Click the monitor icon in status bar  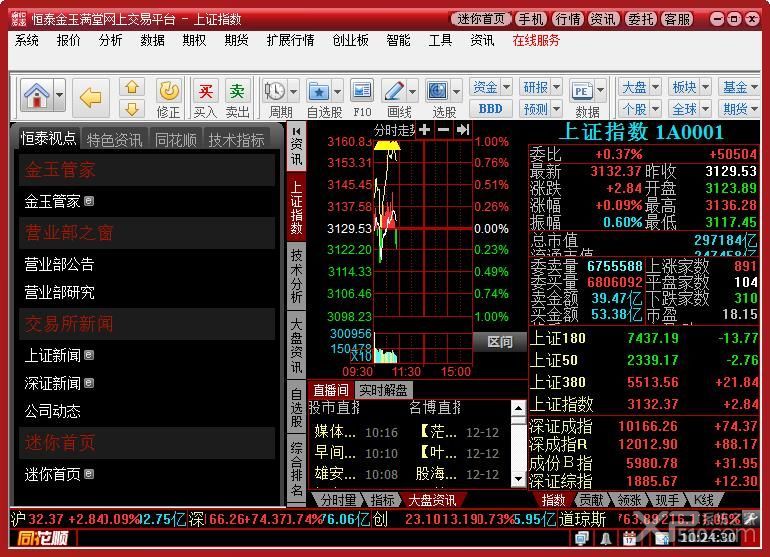(582, 539)
